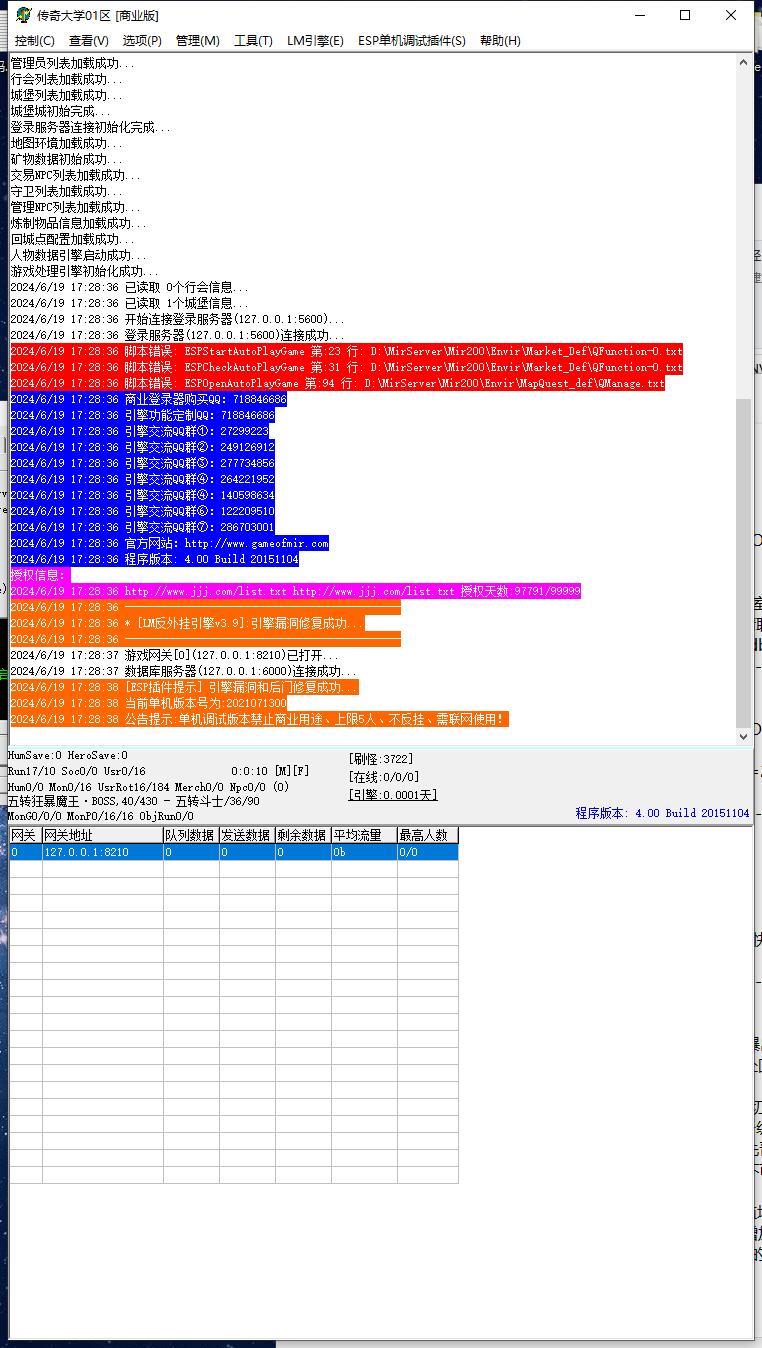Click the ESP插件提示 log line
Image resolution: width=762 pixels, height=1348 pixels.
(x=184, y=687)
